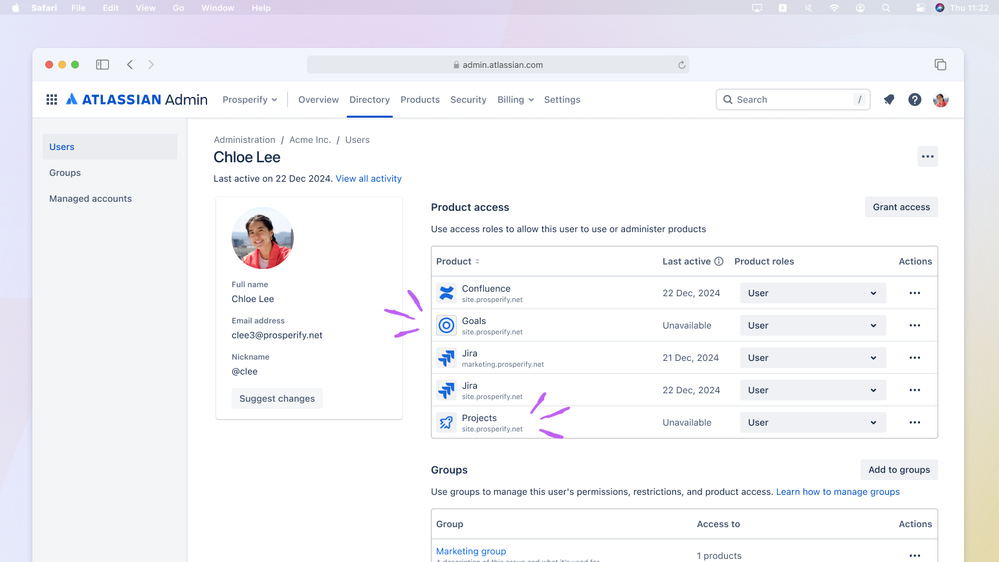Click the Projects product icon

coord(447,422)
